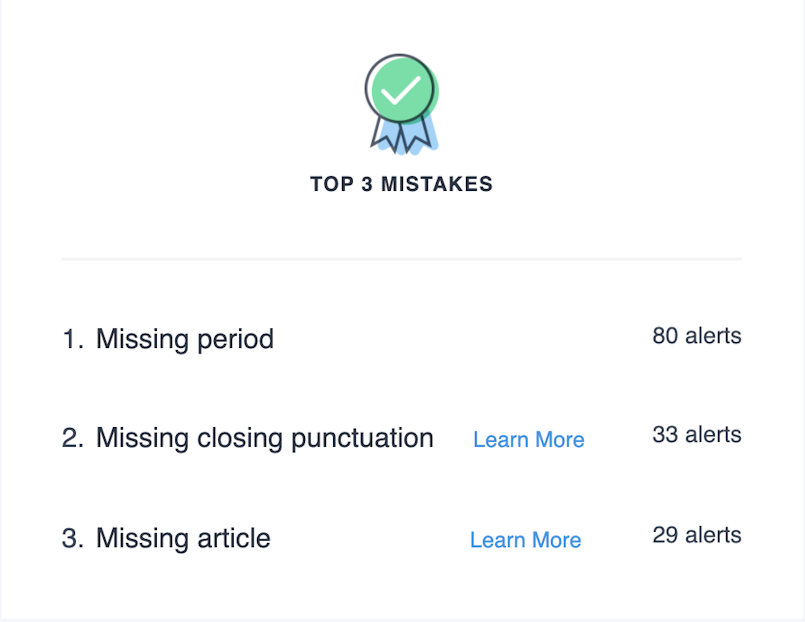The height and width of the screenshot is (622, 805).
Task: Click the horizontal divider below the heading
Action: (x=401, y=259)
